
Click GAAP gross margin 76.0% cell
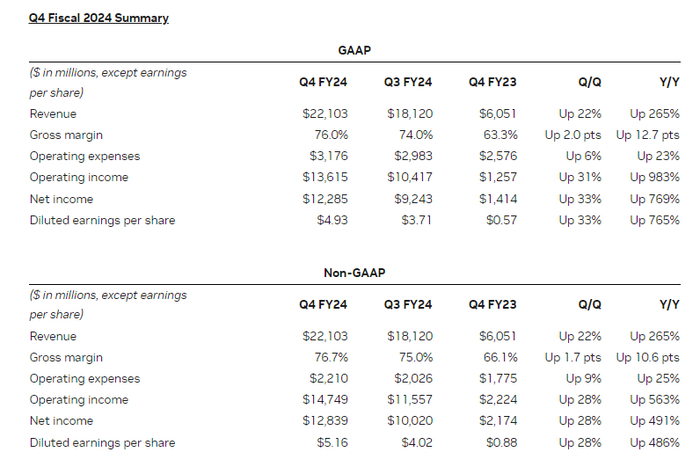(329, 135)
